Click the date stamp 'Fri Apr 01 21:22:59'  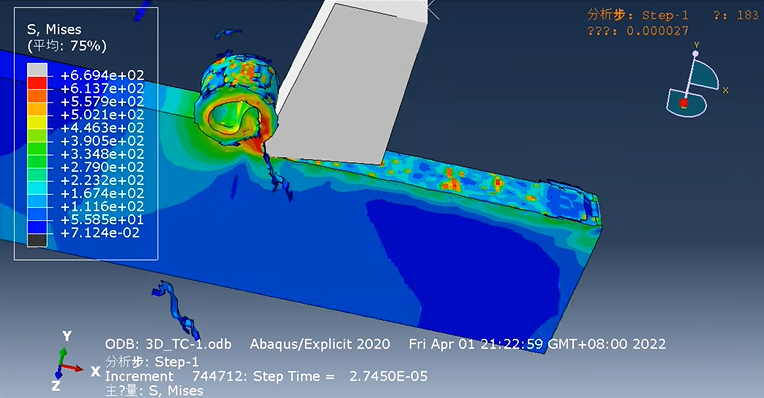[x=476, y=344]
